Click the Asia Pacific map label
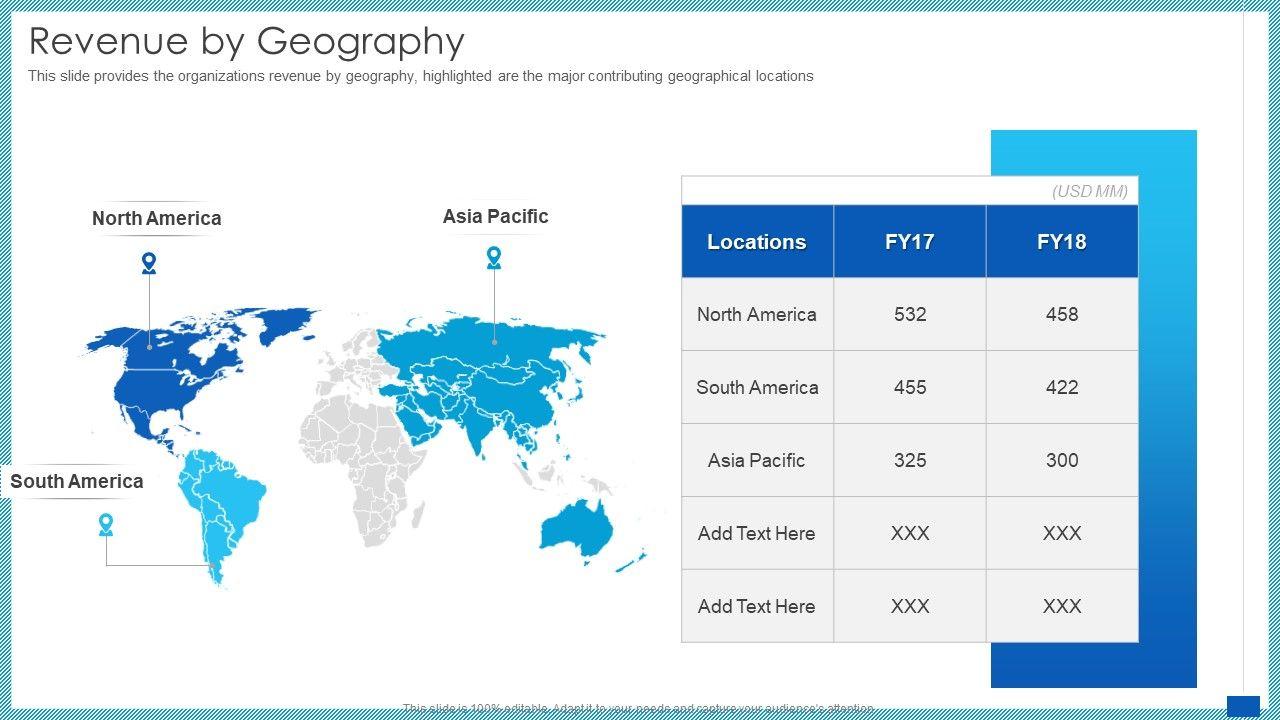 495,216
